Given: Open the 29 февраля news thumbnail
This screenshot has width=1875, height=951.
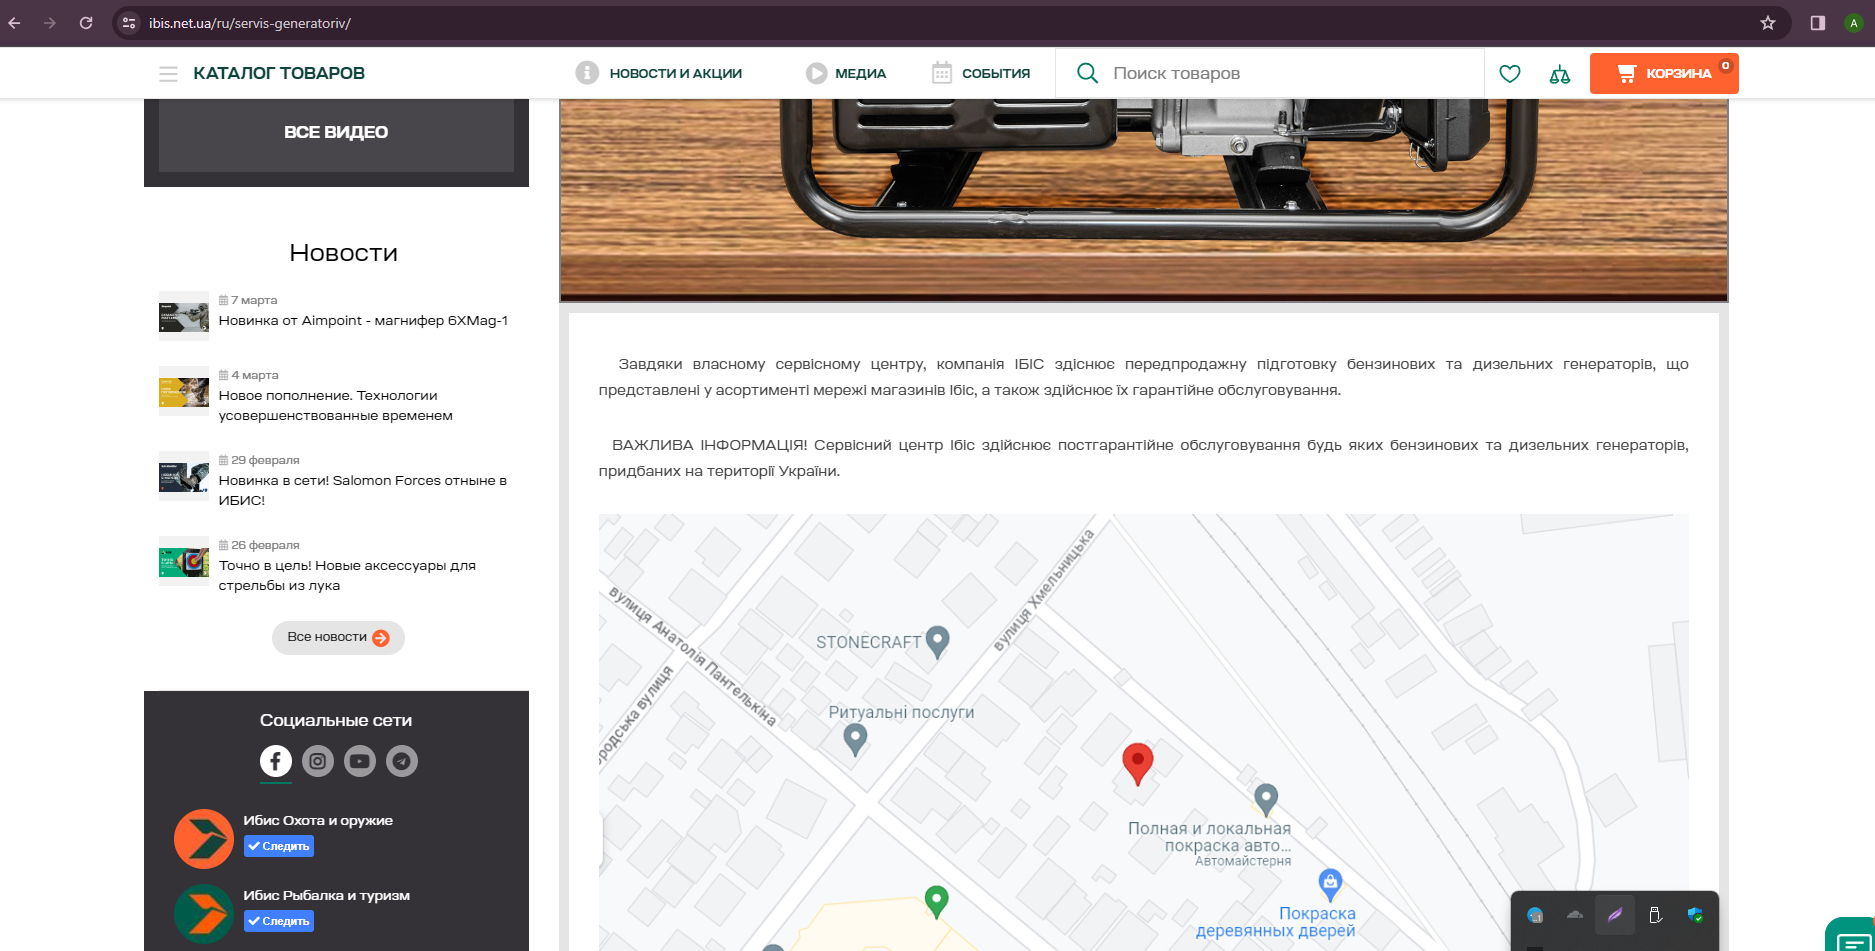Looking at the screenshot, I should (184, 476).
